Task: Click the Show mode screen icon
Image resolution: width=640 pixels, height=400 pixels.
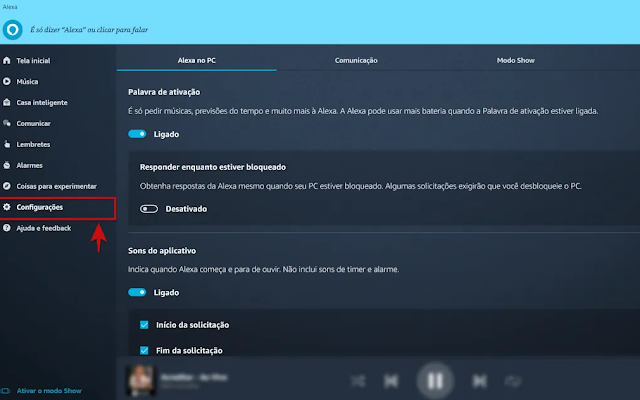Action: (x=6, y=391)
